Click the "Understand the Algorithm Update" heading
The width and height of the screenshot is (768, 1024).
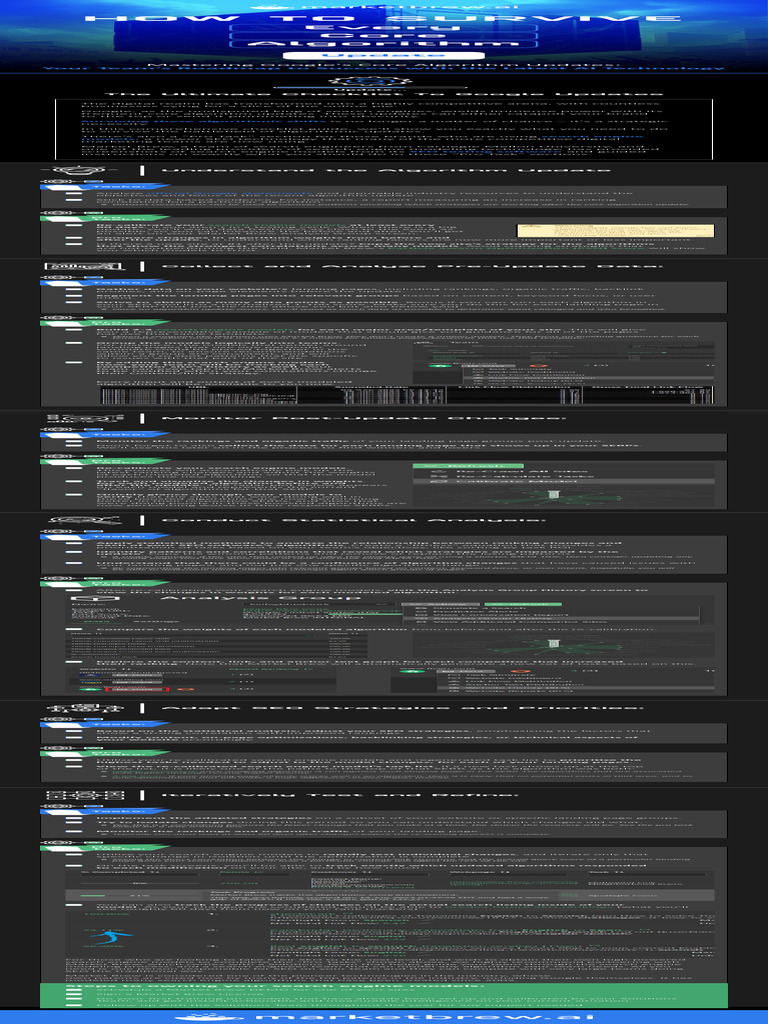pyautogui.click(x=386, y=170)
